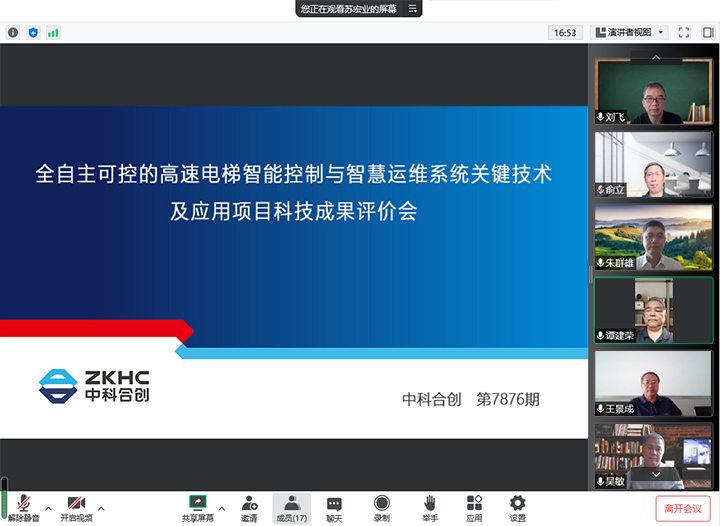Click slide title line 及应用项目科技成果评价会
720x526 pixels.
(x=293, y=212)
